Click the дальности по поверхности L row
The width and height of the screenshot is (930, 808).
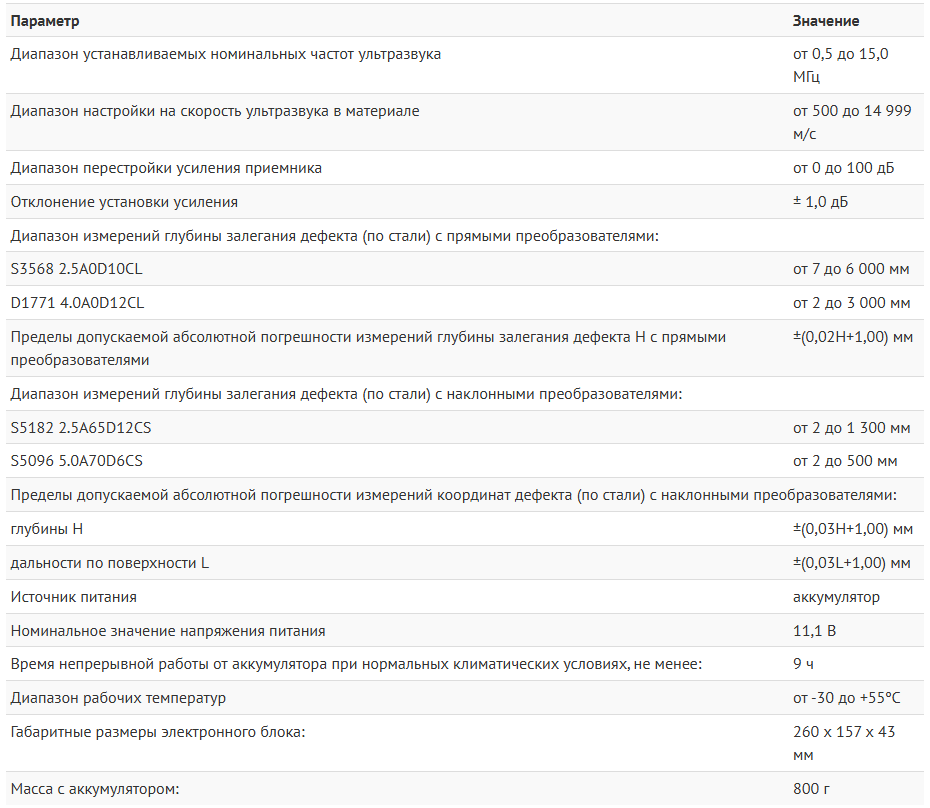464,562
